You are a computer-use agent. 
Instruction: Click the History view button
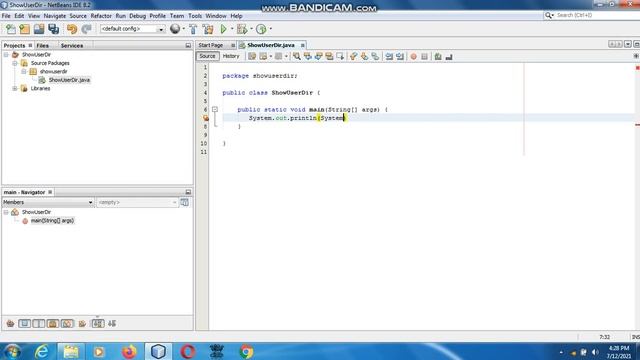click(231, 56)
